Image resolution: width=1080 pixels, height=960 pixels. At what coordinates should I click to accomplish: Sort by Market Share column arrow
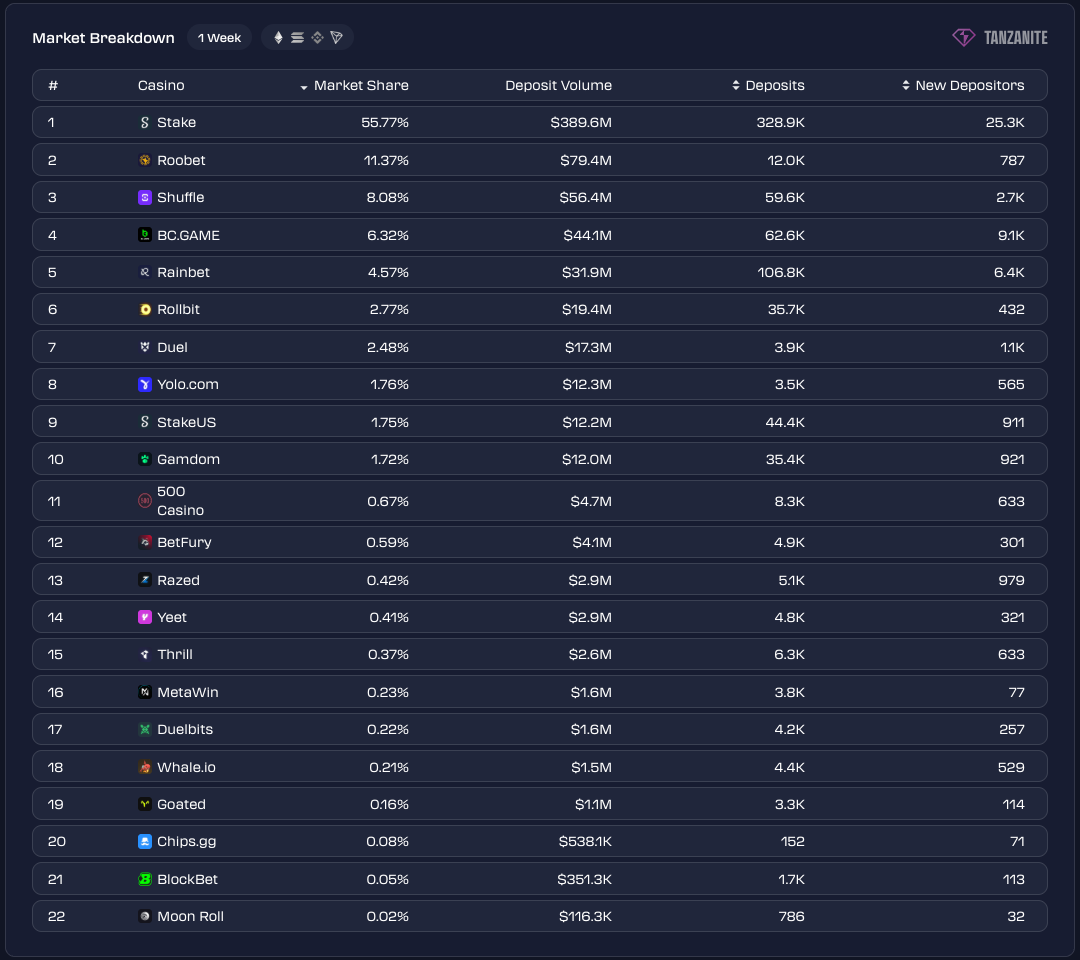[304, 87]
